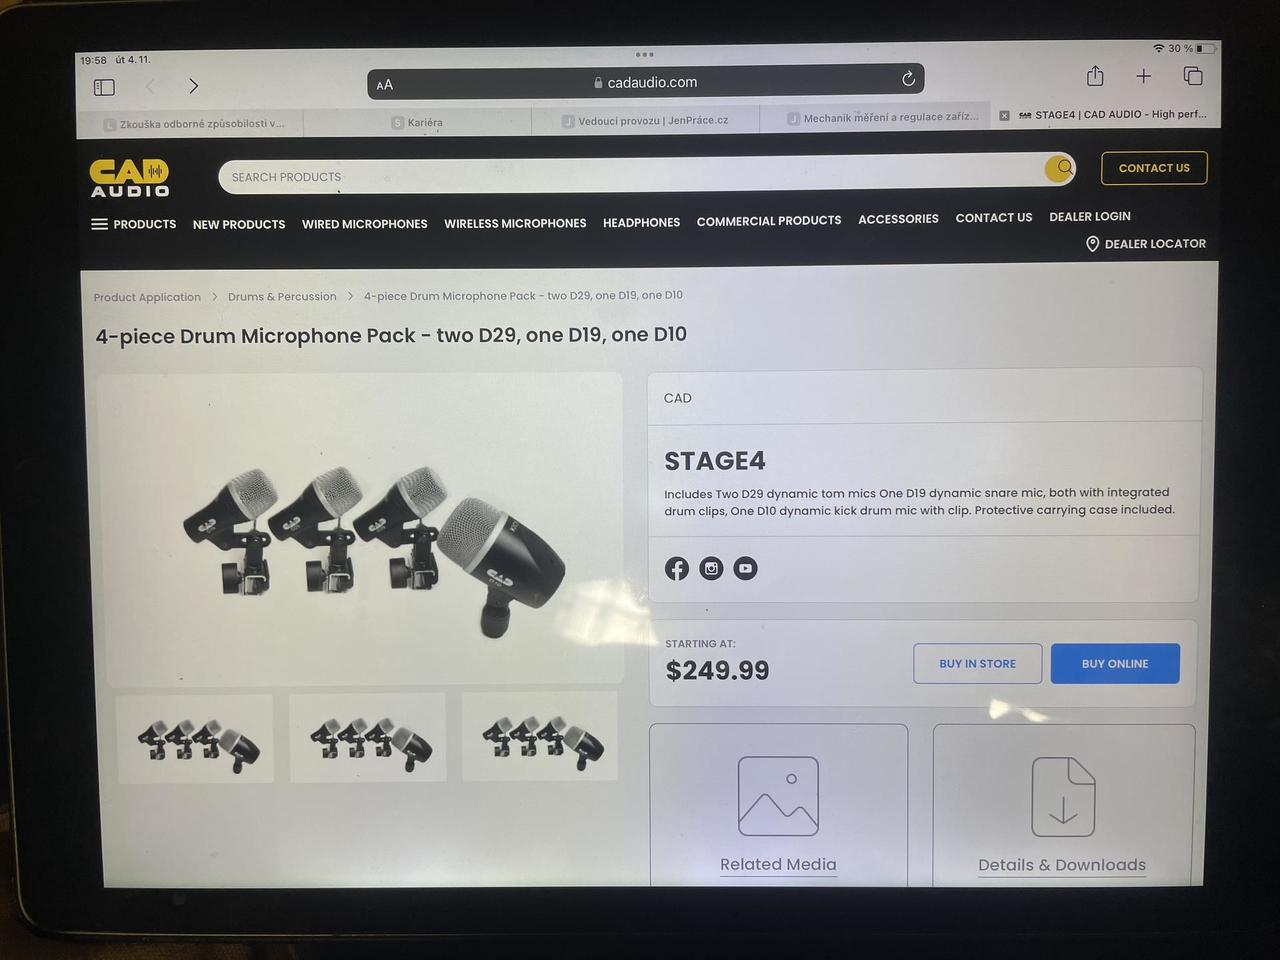Follow Drums & Percussion breadcrumb link
The width and height of the screenshot is (1280, 960).
point(282,297)
